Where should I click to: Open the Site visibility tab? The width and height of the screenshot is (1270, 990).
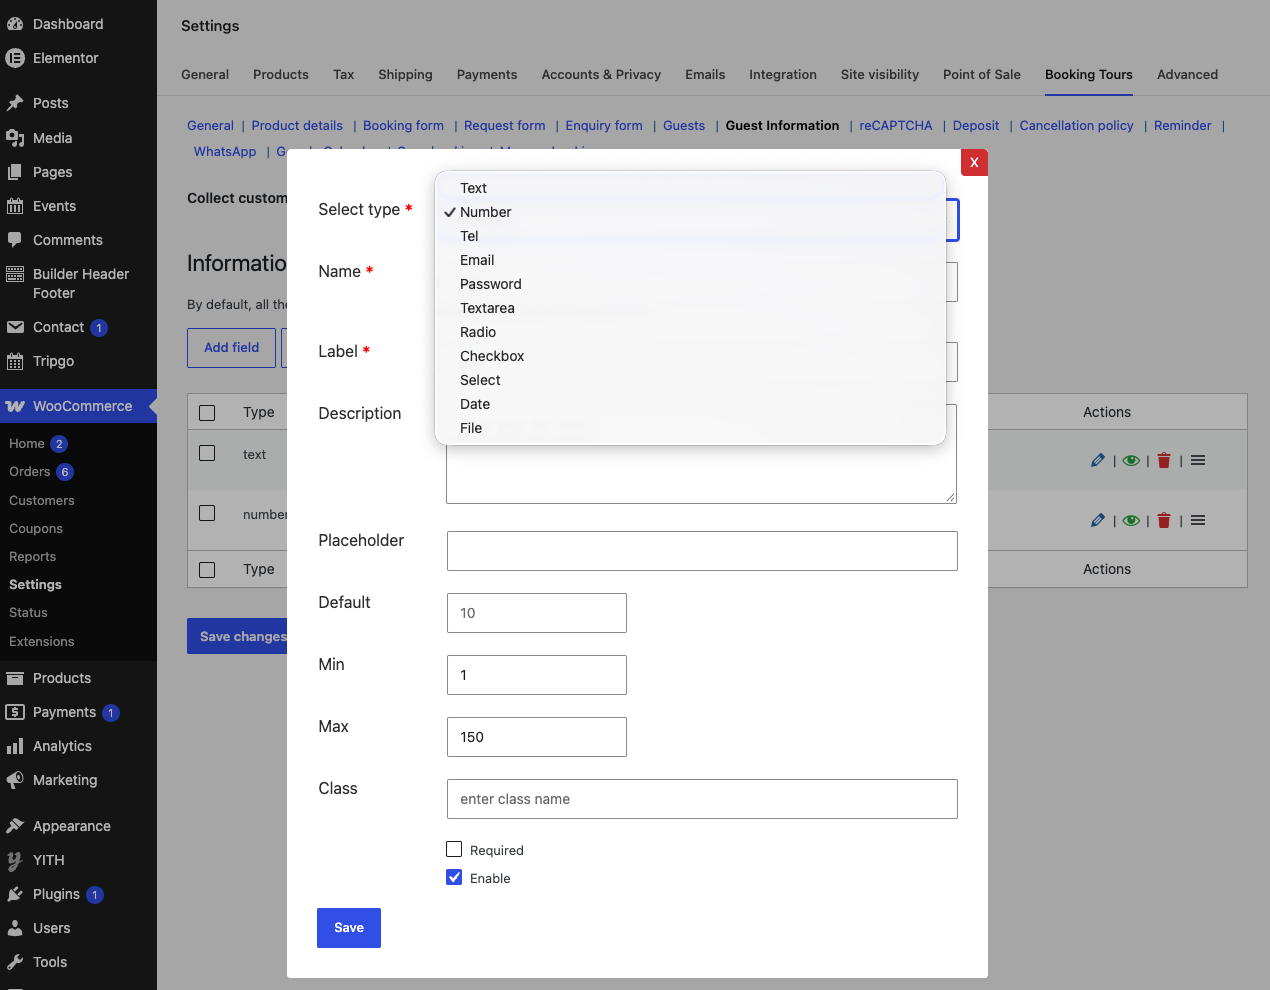(879, 75)
